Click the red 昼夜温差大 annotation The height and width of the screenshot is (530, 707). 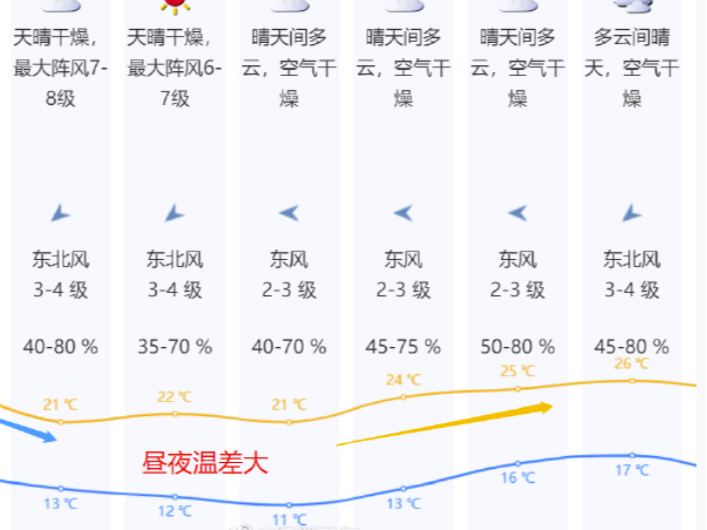coord(205,463)
